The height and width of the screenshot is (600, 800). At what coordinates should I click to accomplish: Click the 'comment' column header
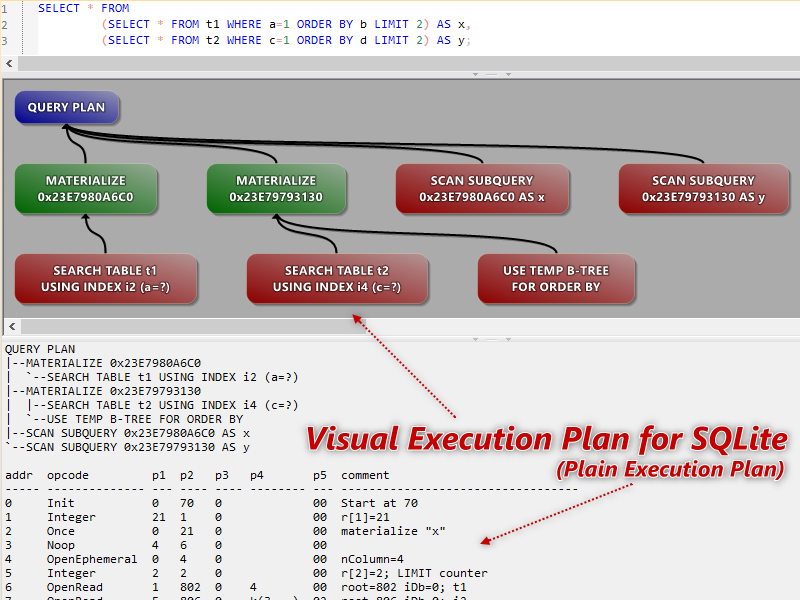tap(365, 476)
